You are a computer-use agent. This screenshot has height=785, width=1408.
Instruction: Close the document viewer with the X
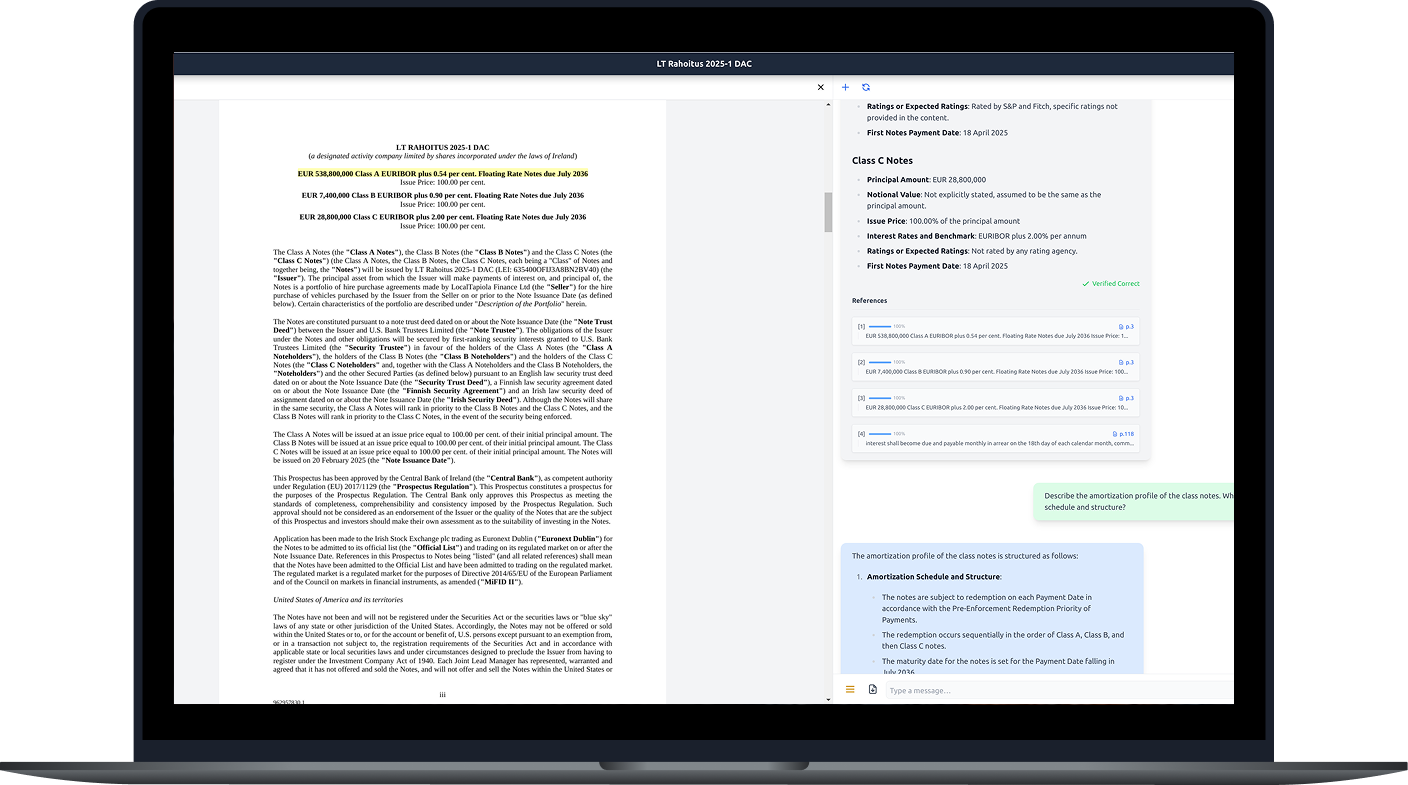tap(821, 88)
